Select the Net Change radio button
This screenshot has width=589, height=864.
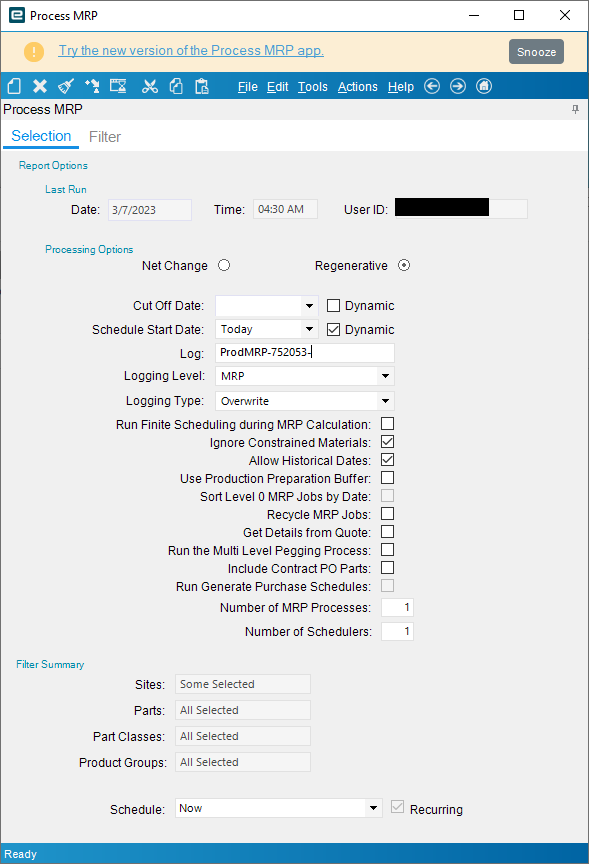[224, 265]
